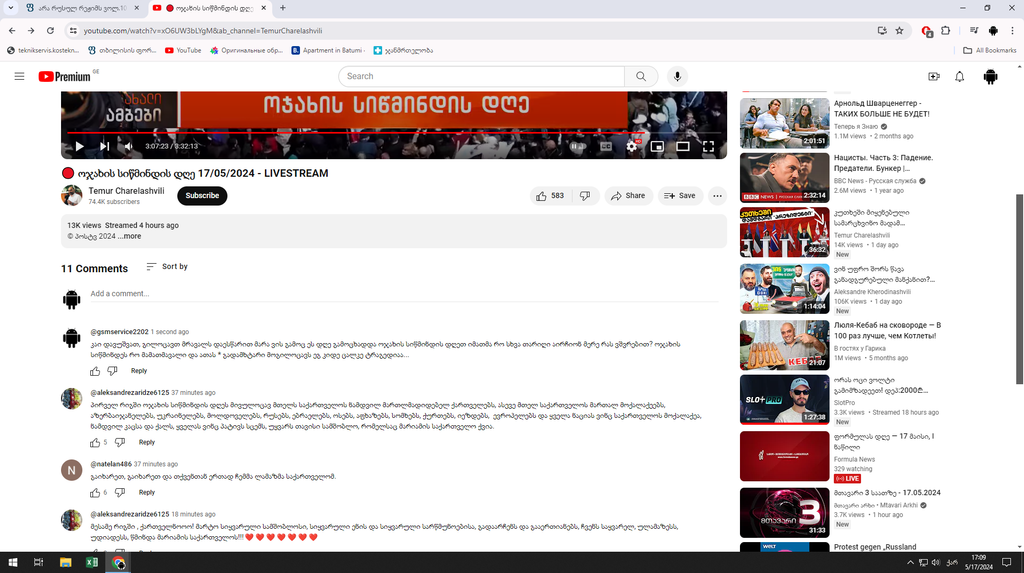Image resolution: width=1024 pixels, height=573 pixels.
Task: Reply to @aleksandrezaridze6125 37-minute-old comment
Action: [147, 442]
